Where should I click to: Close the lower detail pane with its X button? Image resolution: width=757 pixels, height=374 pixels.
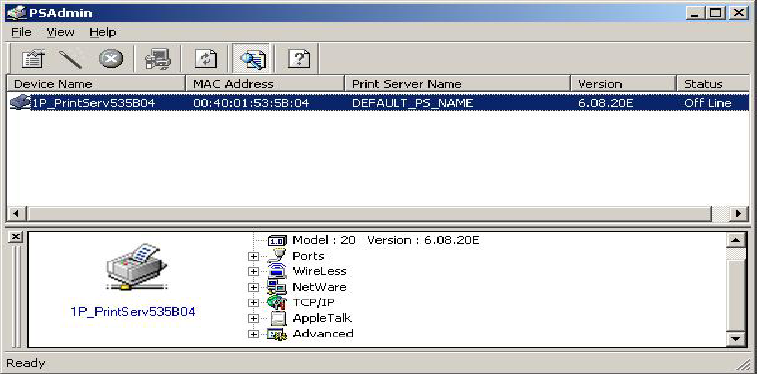pos(16,236)
